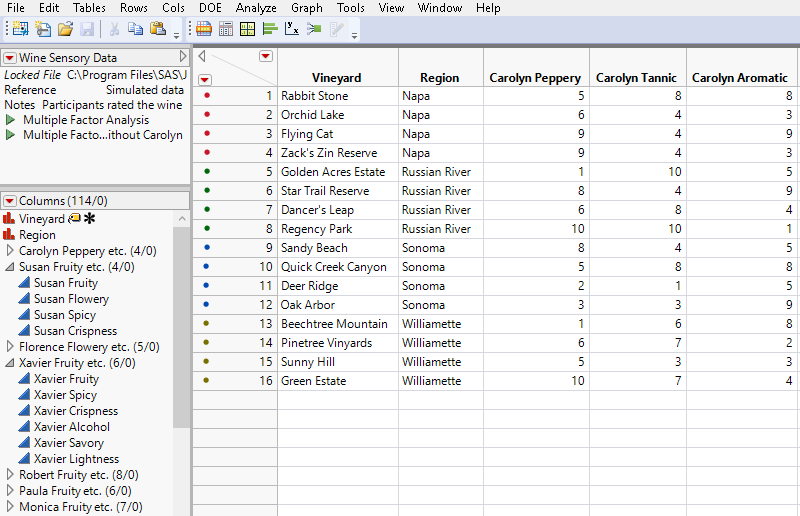
Task: Click the asterisk icon beside Vineyard
Action: point(89,218)
